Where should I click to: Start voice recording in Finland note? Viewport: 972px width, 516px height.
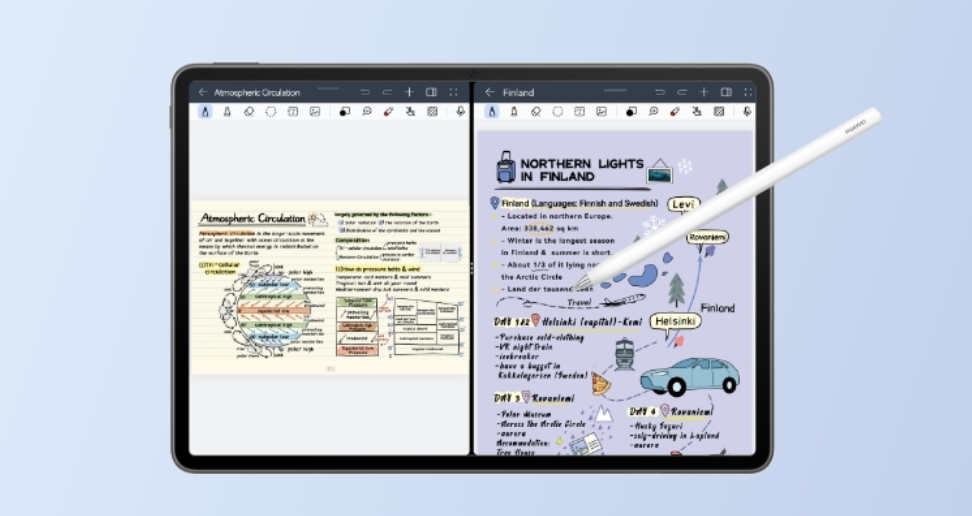click(x=748, y=112)
